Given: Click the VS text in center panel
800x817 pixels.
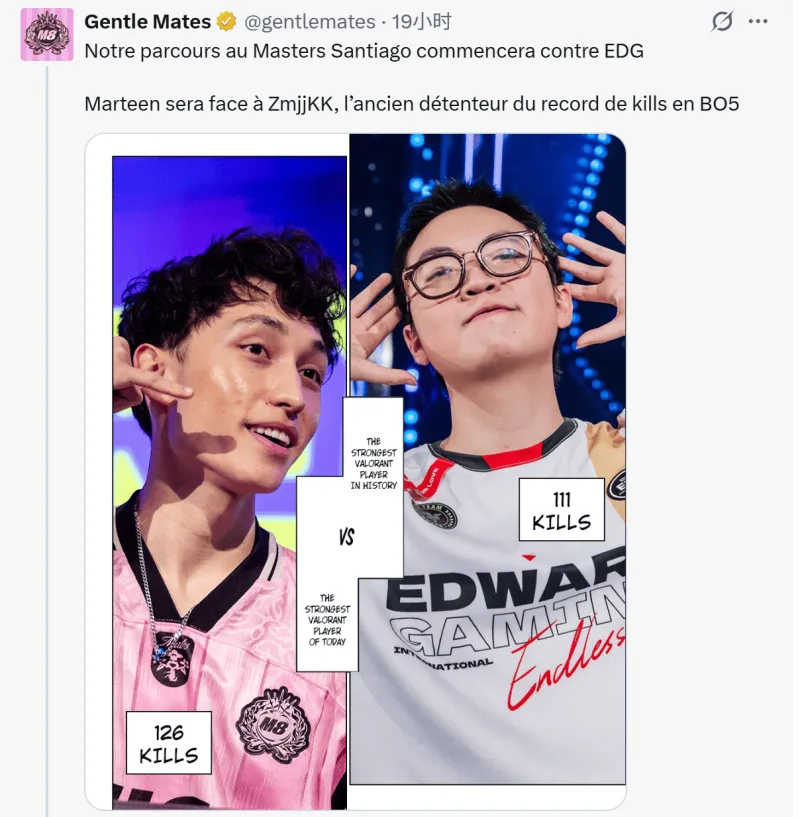Looking at the screenshot, I should (347, 537).
